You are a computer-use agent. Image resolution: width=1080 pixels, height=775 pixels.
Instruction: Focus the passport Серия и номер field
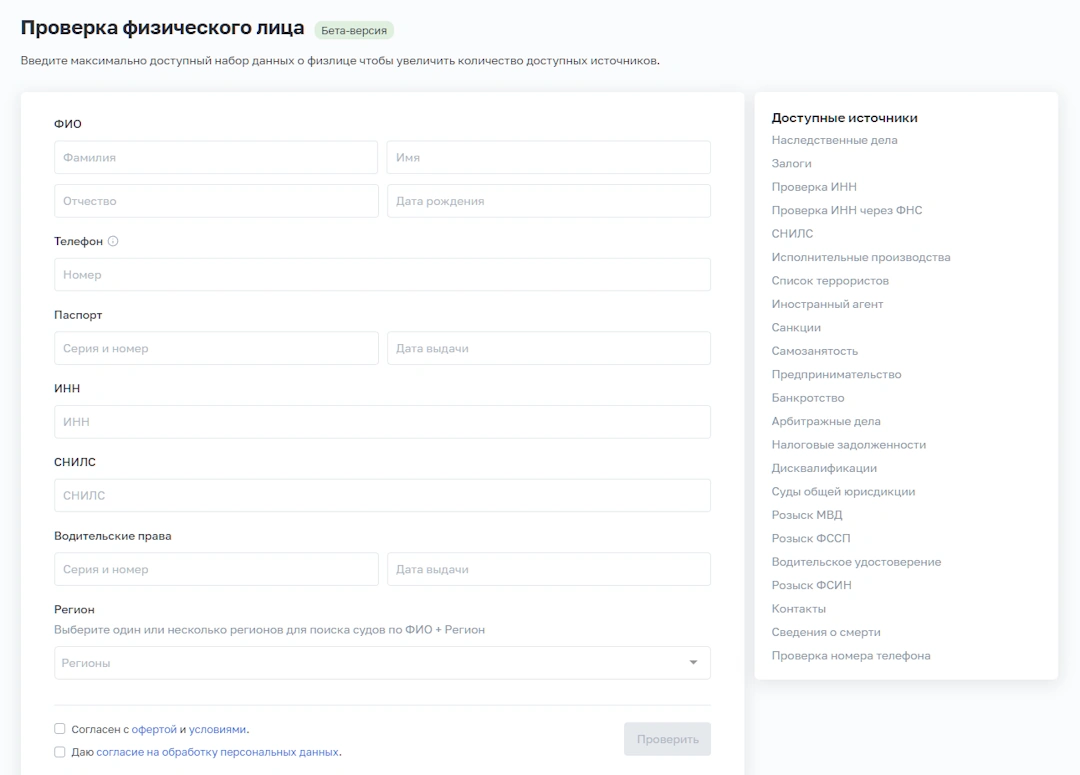click(x=216, y=349)
